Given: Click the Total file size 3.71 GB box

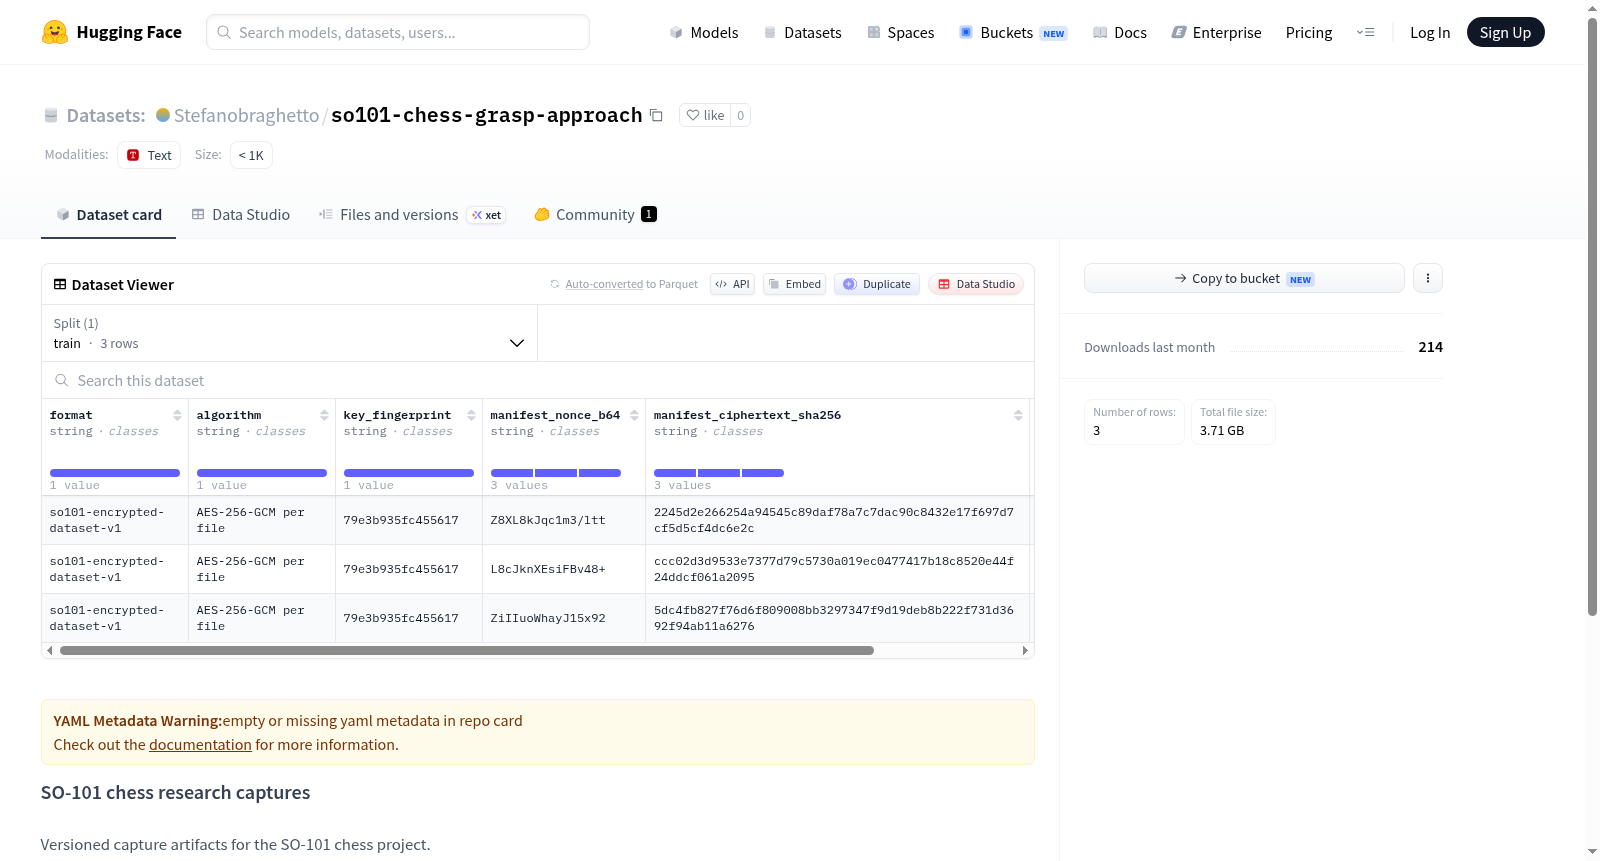Looking at the screenshot, I should (x=1233, y=422).
